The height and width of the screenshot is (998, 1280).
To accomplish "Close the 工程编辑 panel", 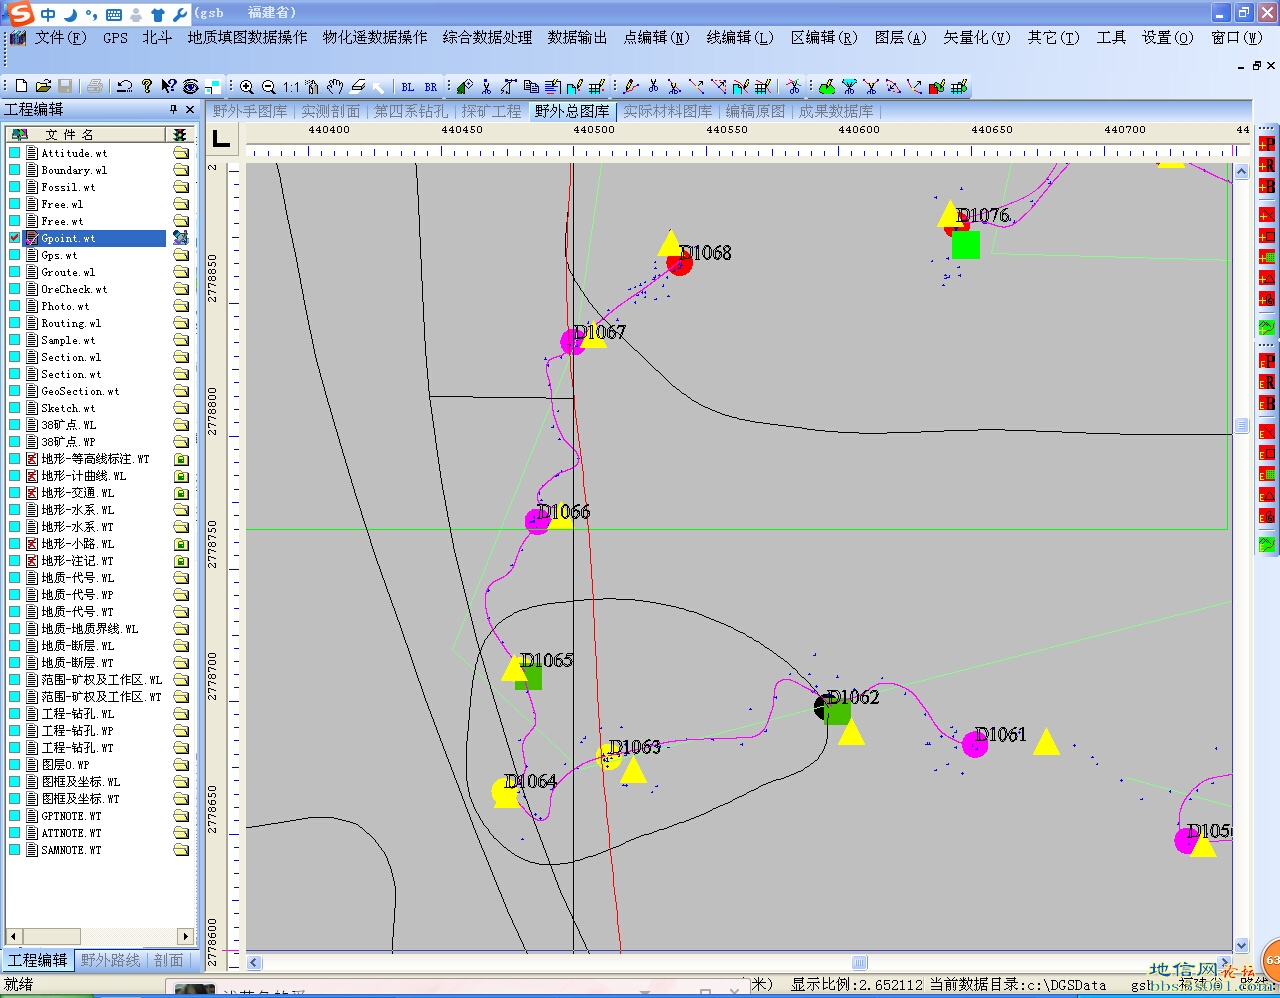I will [190, 109].
